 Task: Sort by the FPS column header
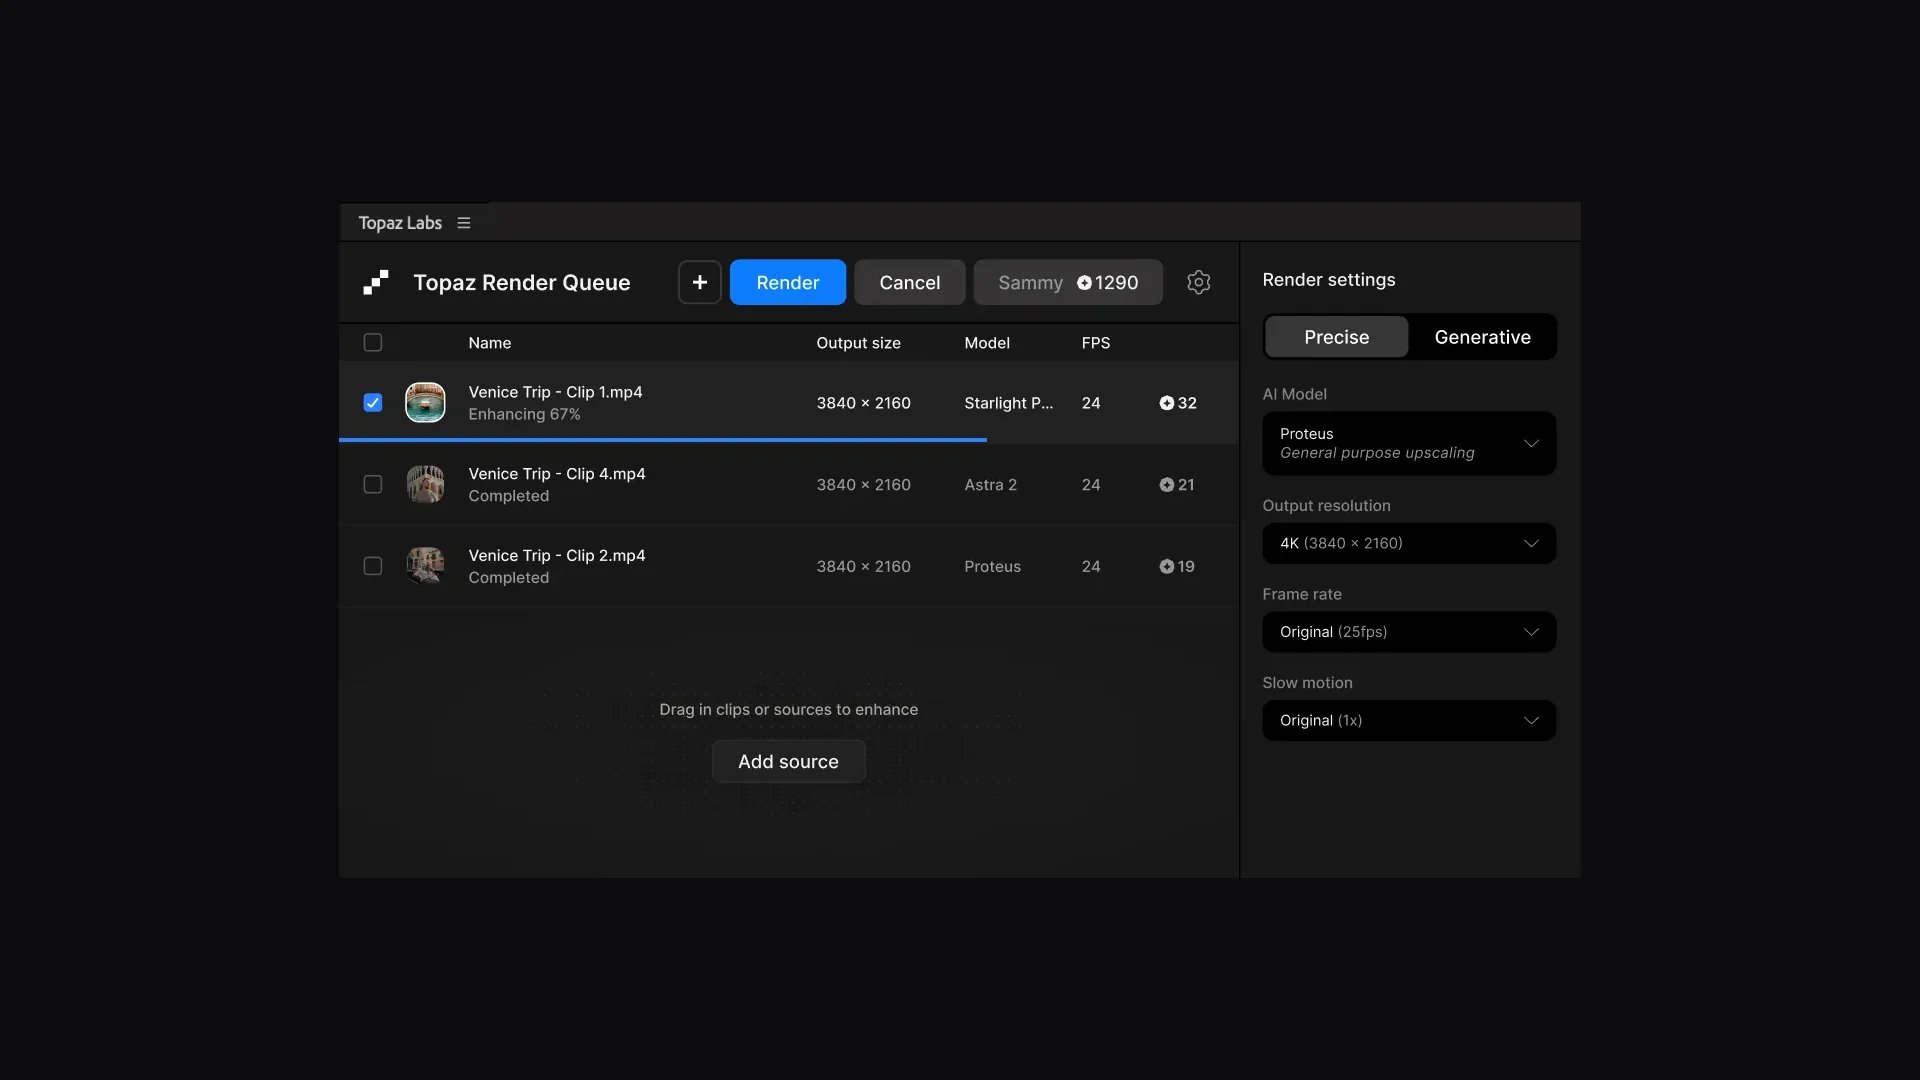[1095, 343]
